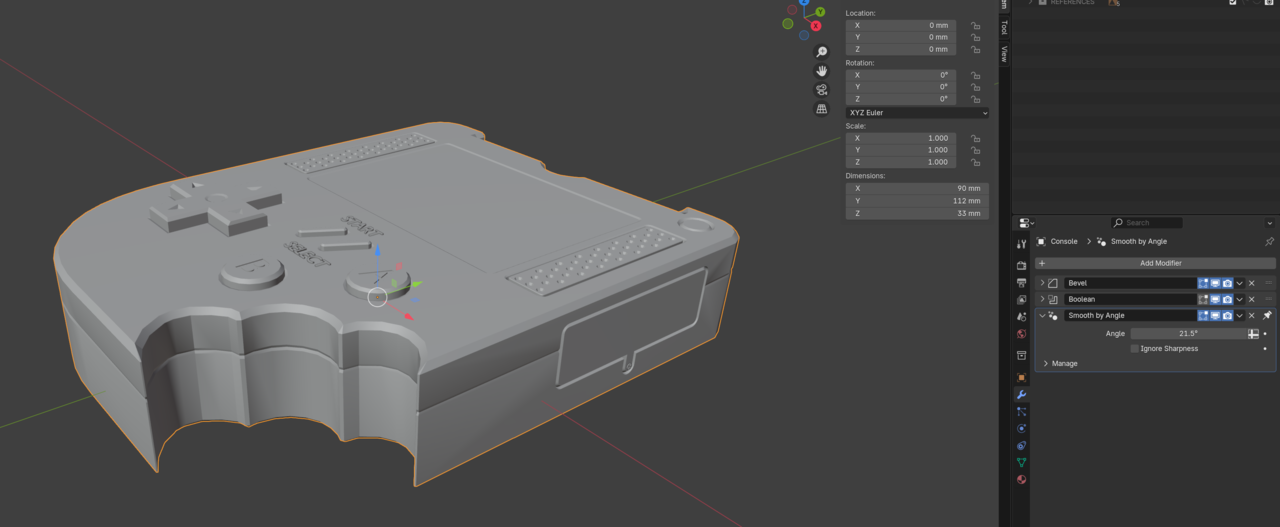Click the red X axis gizmo ball
This screenshot has height=527, width=1280.
[x=816, y=25]
